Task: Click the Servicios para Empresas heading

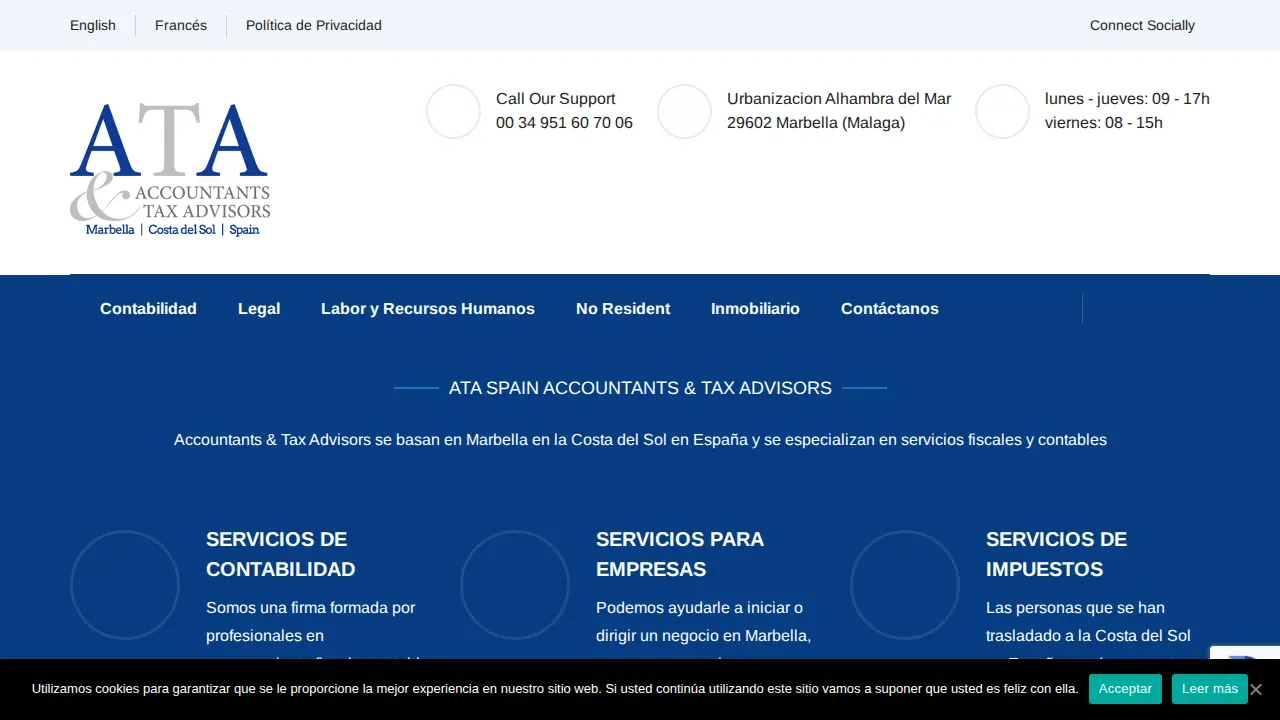Action: pyautogui.click(x=680, y=554)
